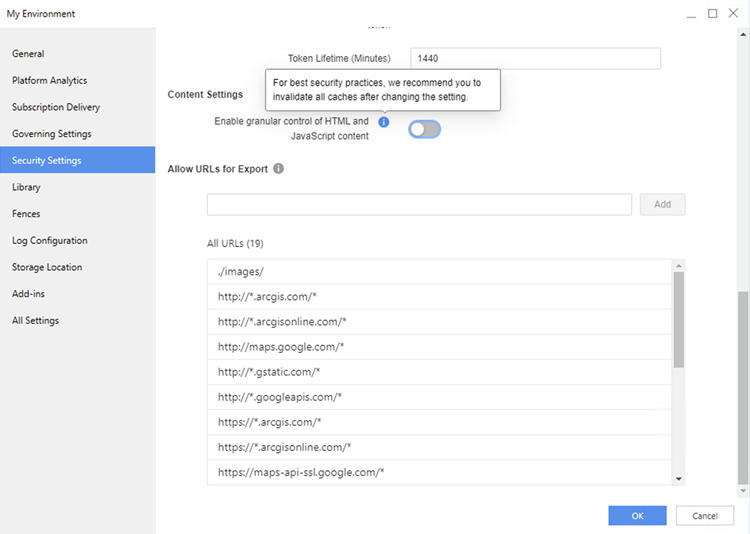The height and width of the screenshot is (534, 750).
Task: Click info icon next to Allow URLs for Export
Action: (279, 169)
